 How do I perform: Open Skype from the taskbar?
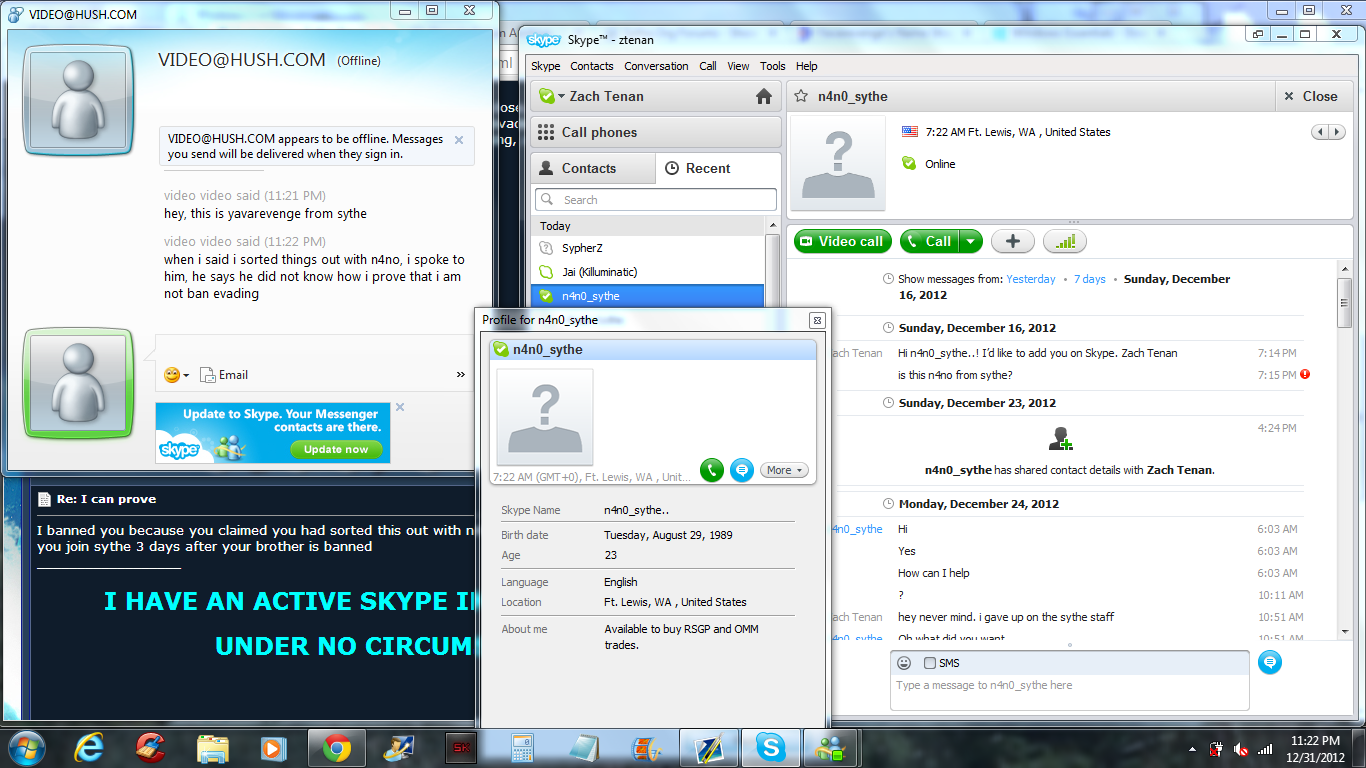point(770,747)
